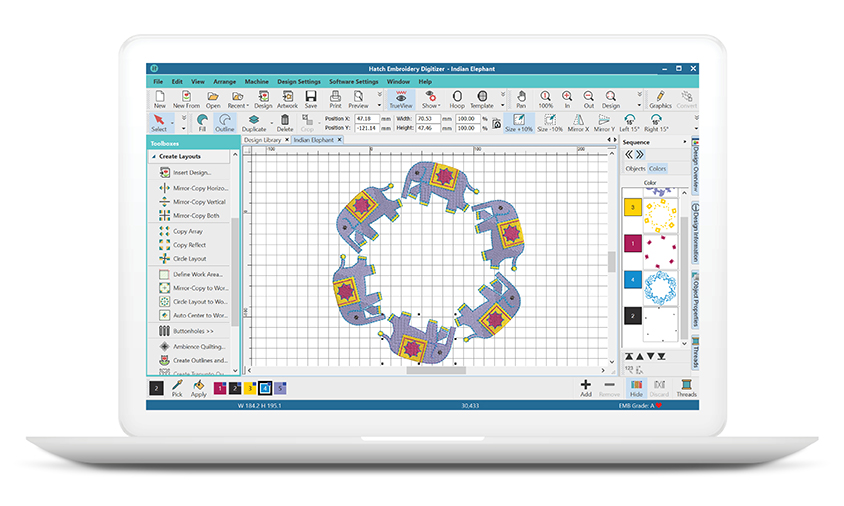Viewport: 844px width, 506px height.
Task: Open the Software Settings menu
Action: pos(354,82)
